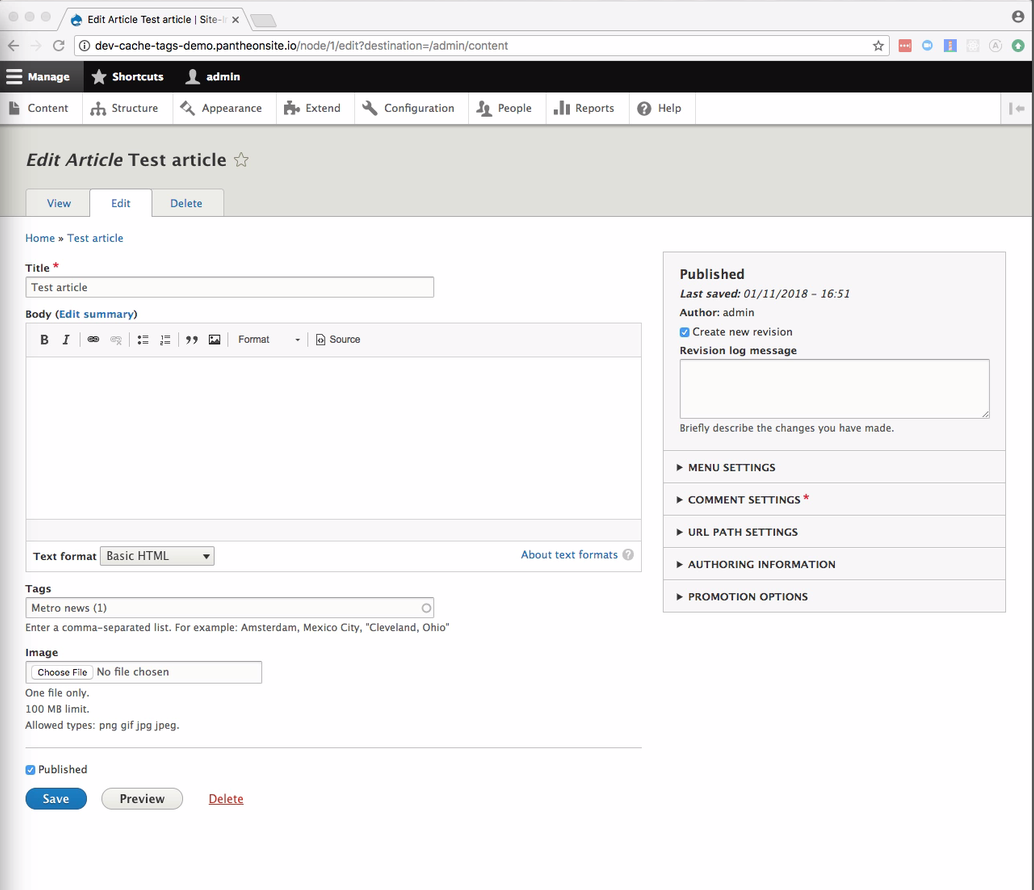
Task: Uncheck the Create new revision checkbox
Action: point(684,331)
